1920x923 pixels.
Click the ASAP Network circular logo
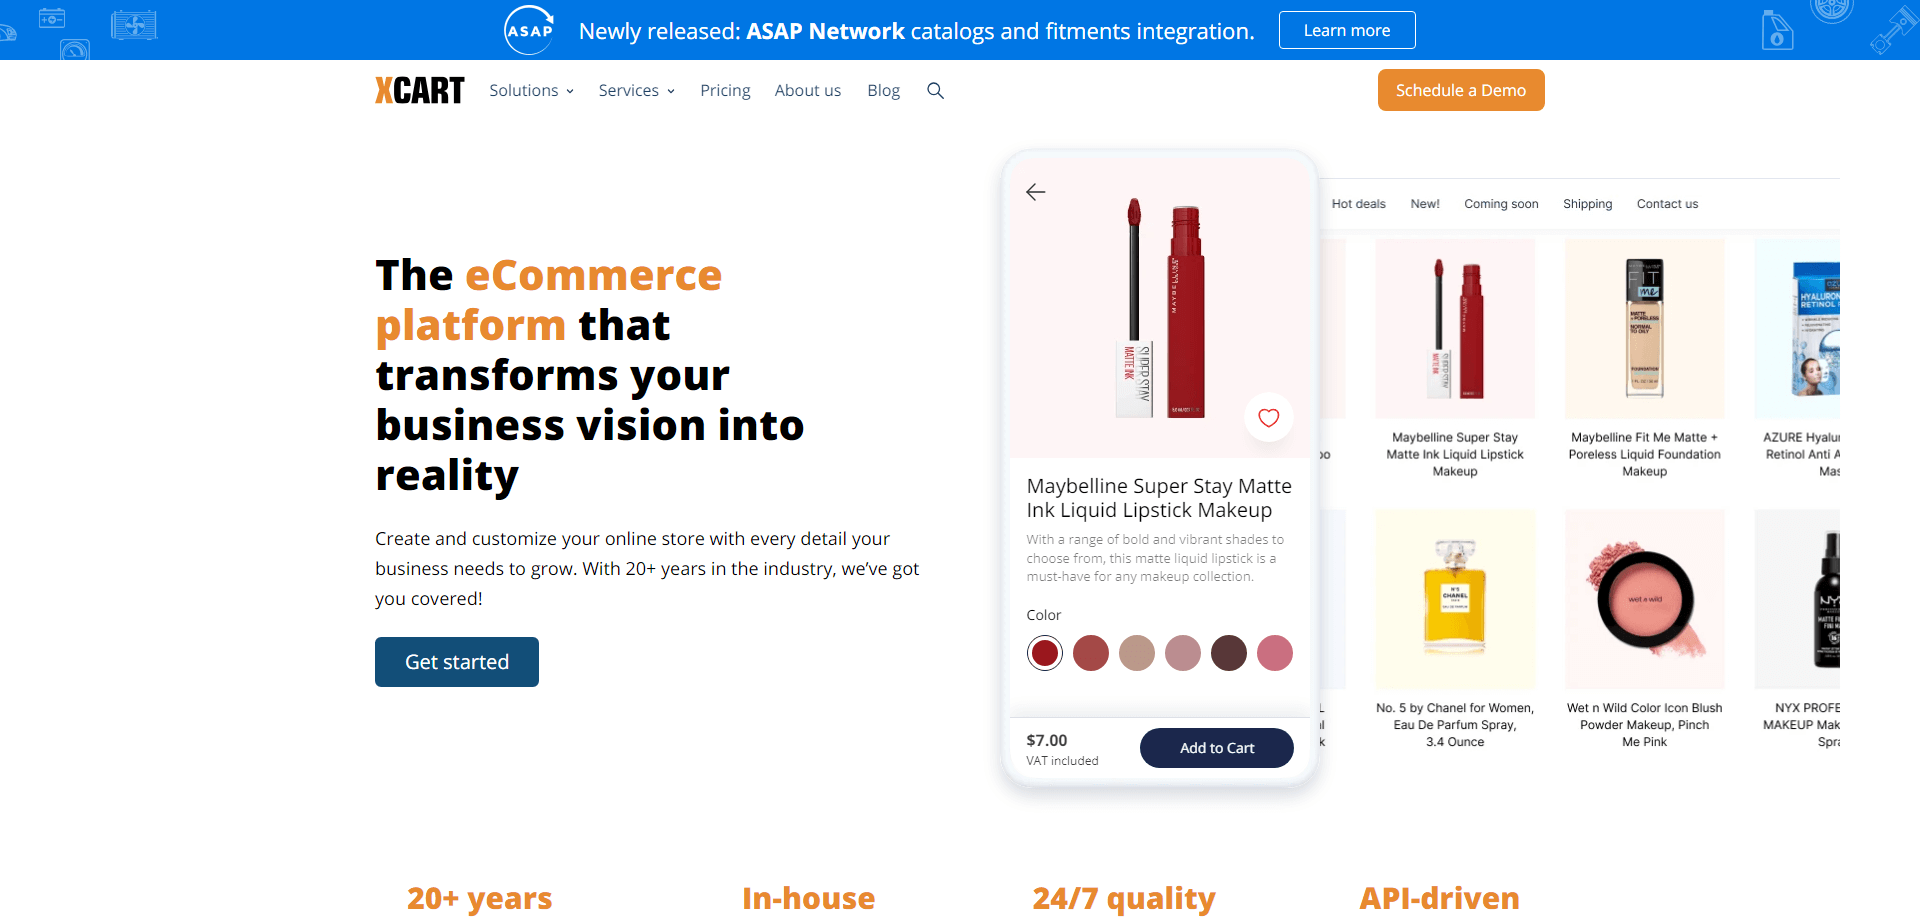click(528, 30)
